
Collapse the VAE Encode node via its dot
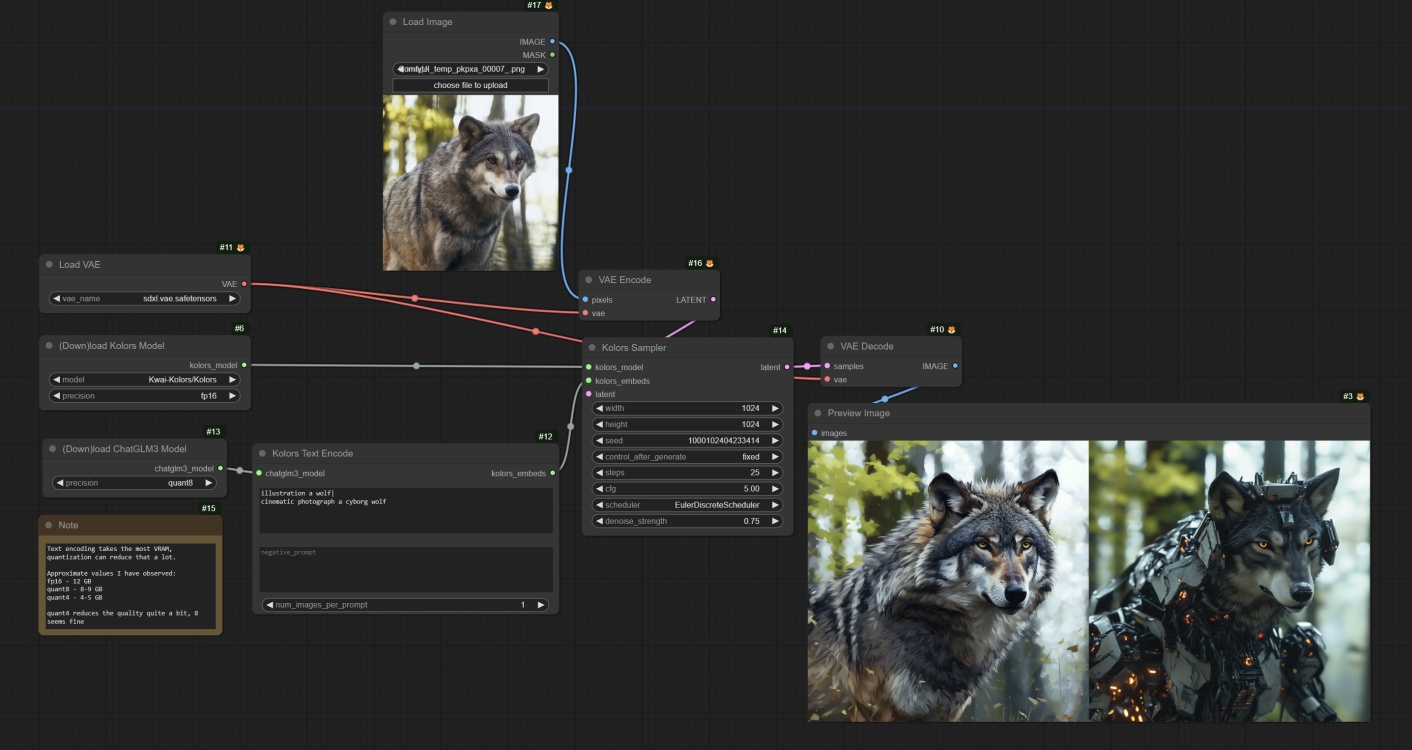(589, 280)
